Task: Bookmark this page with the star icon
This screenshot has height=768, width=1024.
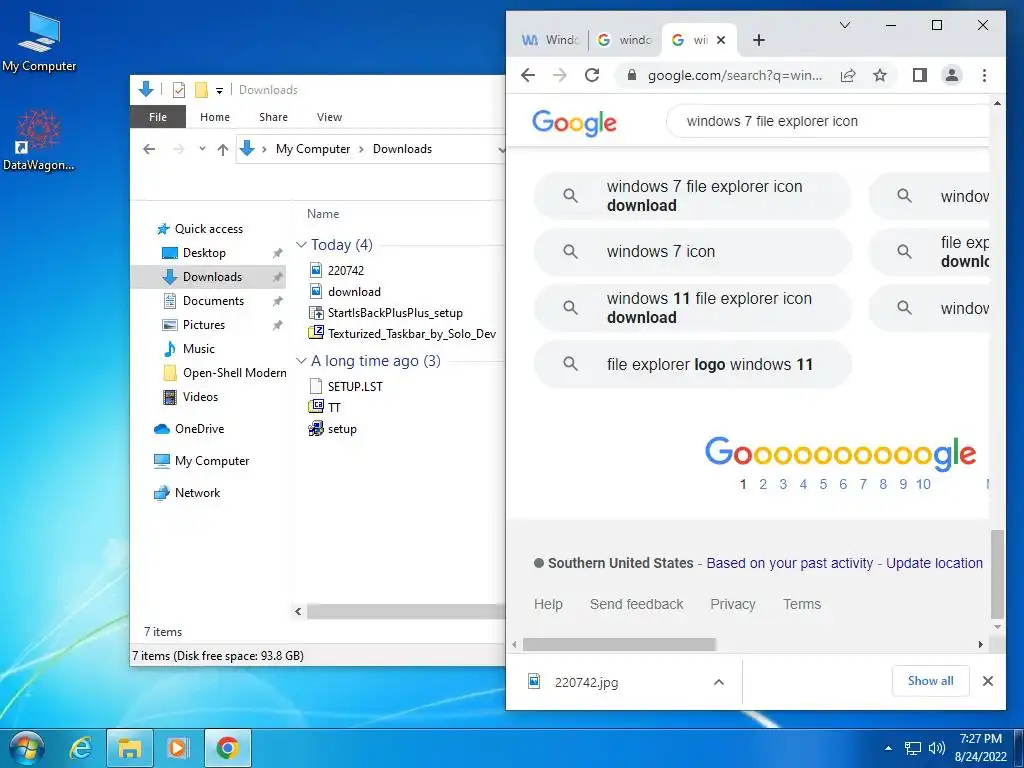Action: point(880,76)
